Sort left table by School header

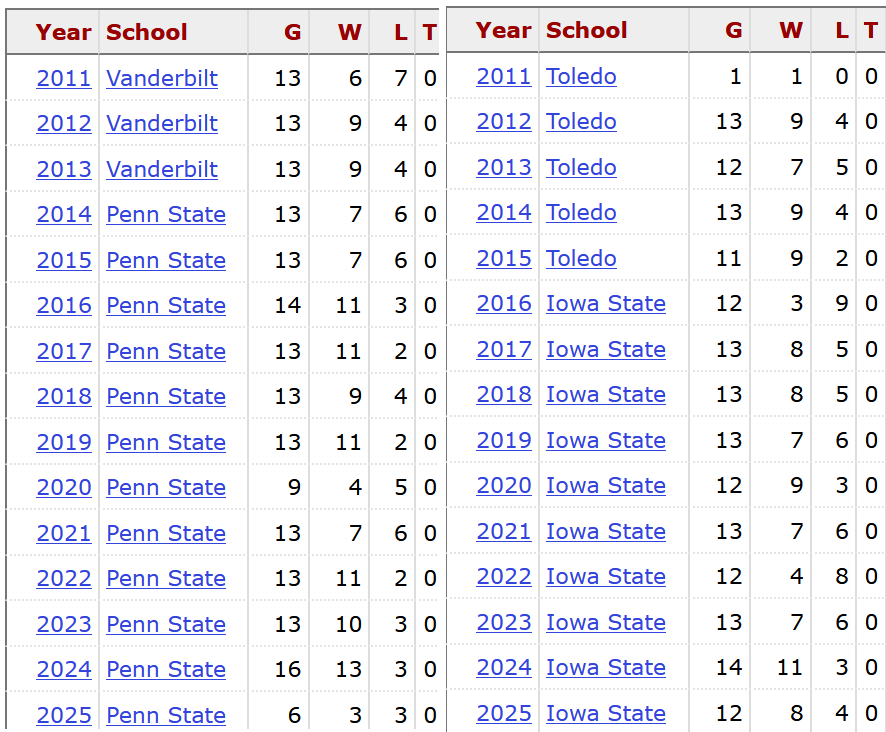click(147, 32)
